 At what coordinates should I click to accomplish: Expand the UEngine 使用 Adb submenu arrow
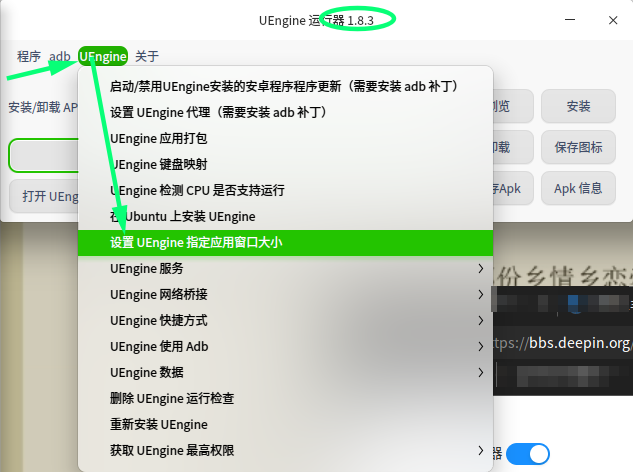point(480,346)
